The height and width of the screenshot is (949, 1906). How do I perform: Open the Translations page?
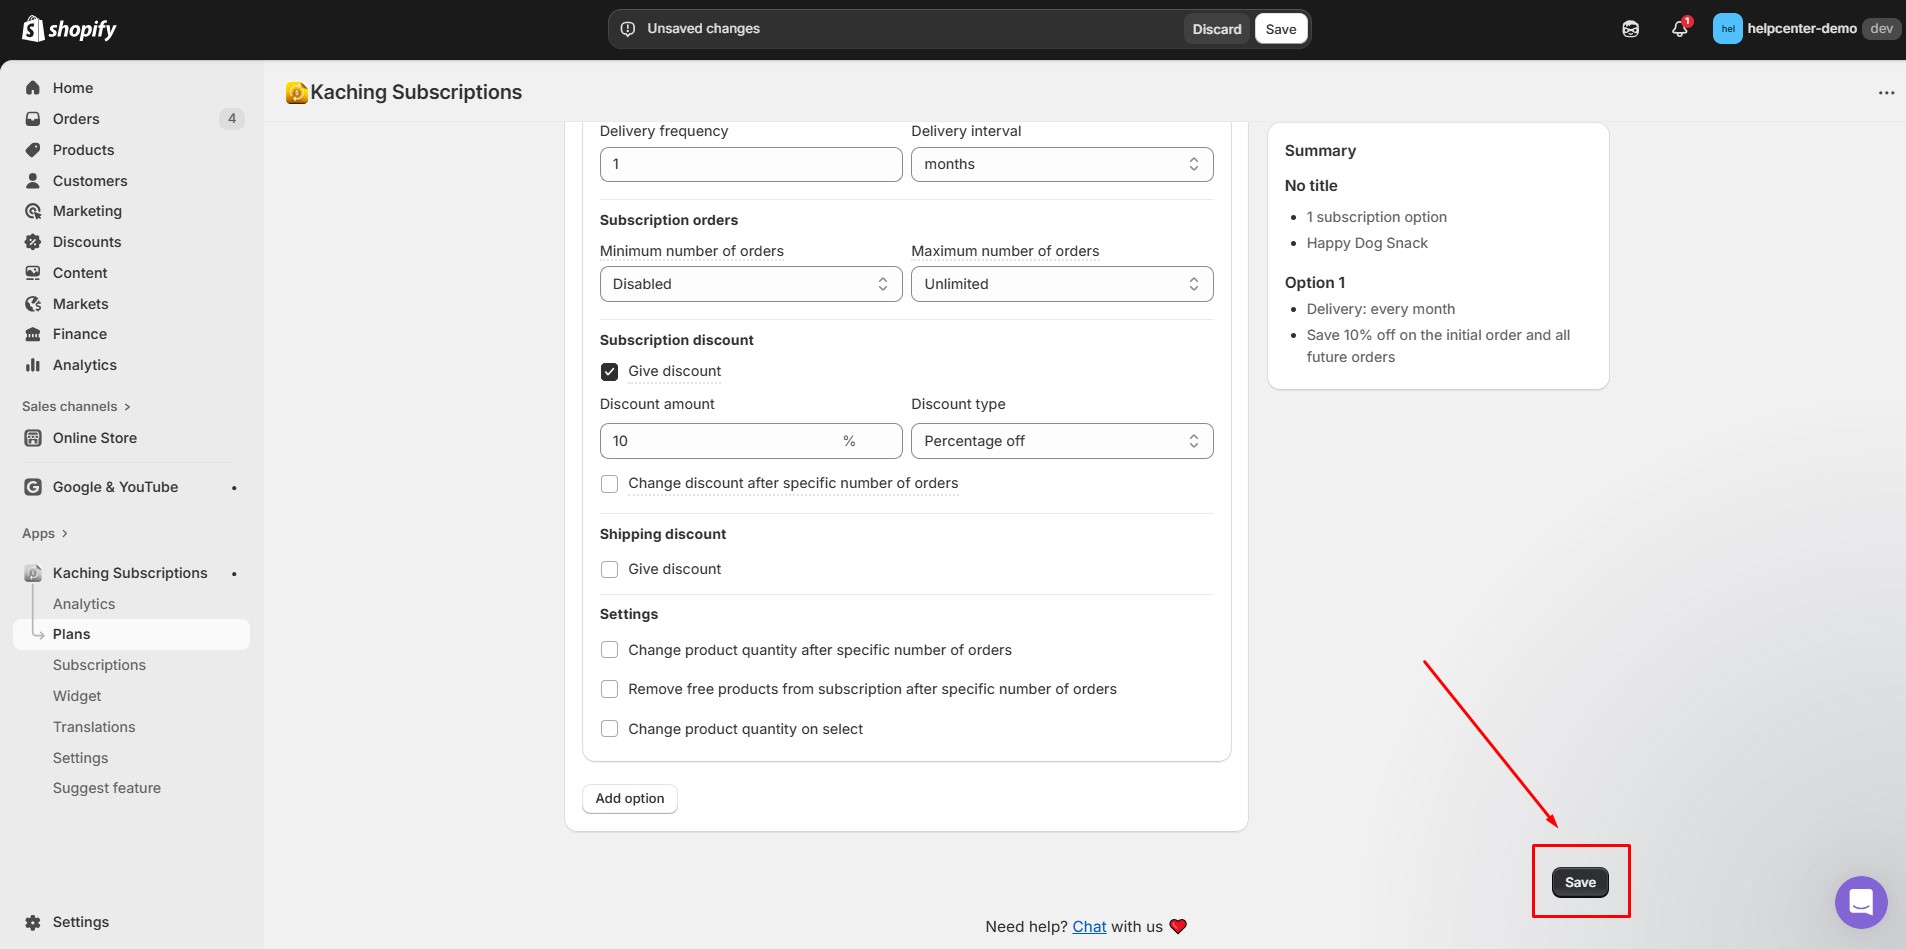click(x=94, y=727)
